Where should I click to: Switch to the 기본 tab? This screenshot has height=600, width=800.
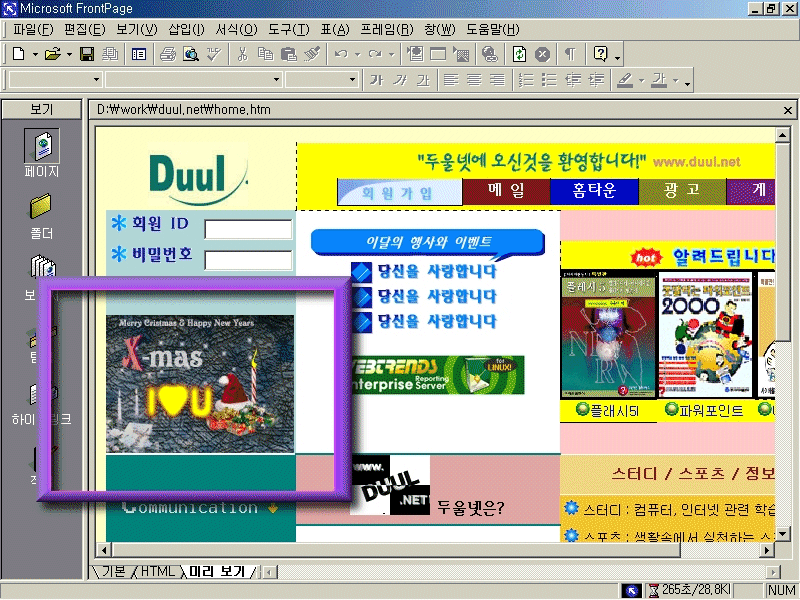pyautogui.click(x=113, y=571)
